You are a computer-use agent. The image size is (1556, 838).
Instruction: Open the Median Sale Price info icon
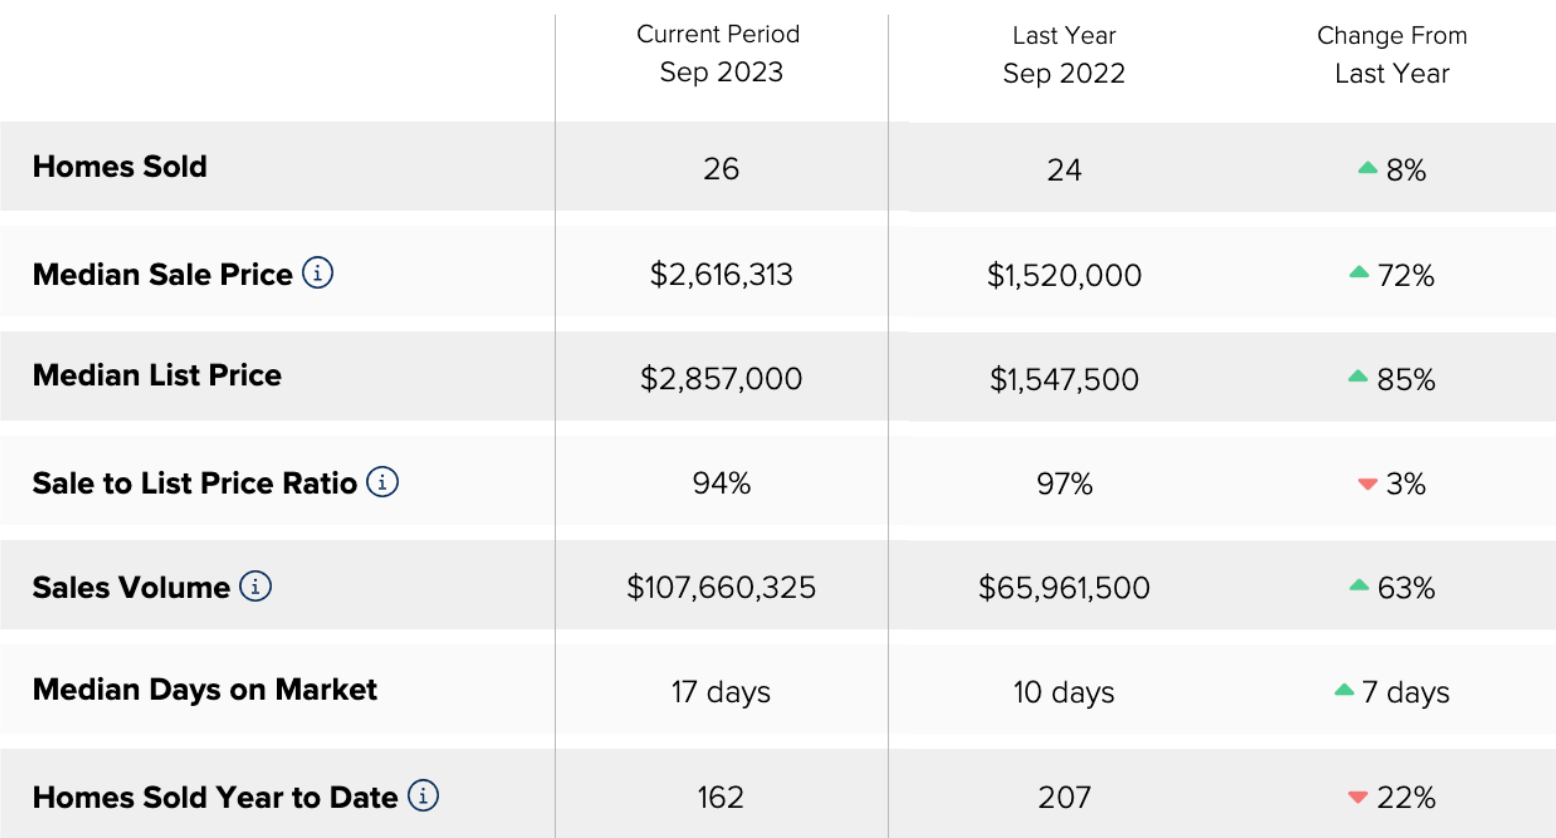[318, 273]
